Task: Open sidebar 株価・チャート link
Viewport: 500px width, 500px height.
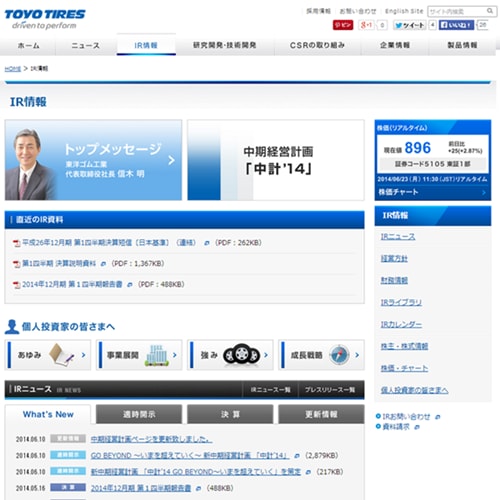Action: [x=404, y=368]
